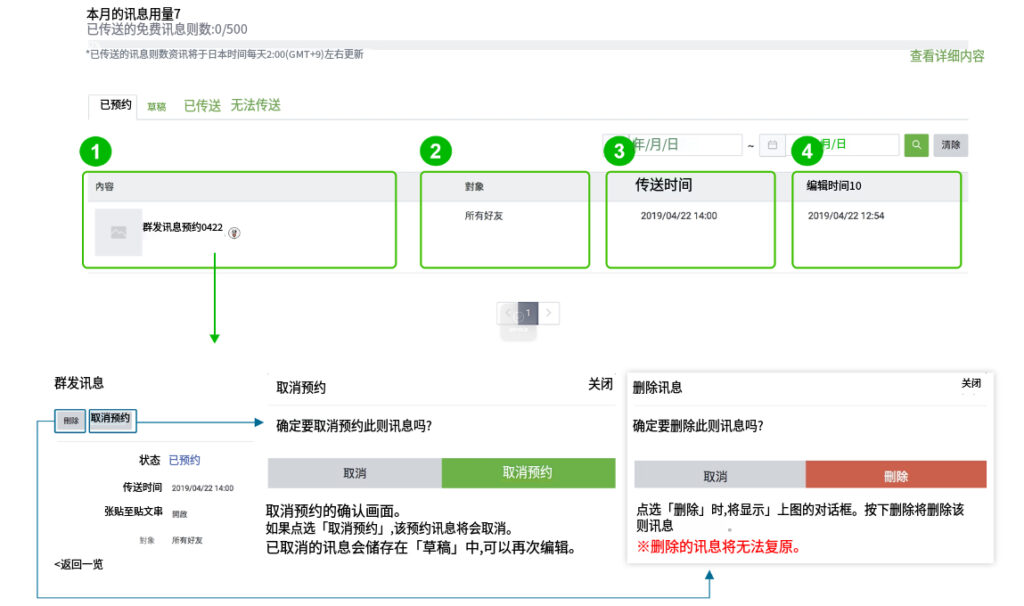Switch to the 草稿 tab
The height and width of the screenshot is (606, 1024).
coord(156,105)
